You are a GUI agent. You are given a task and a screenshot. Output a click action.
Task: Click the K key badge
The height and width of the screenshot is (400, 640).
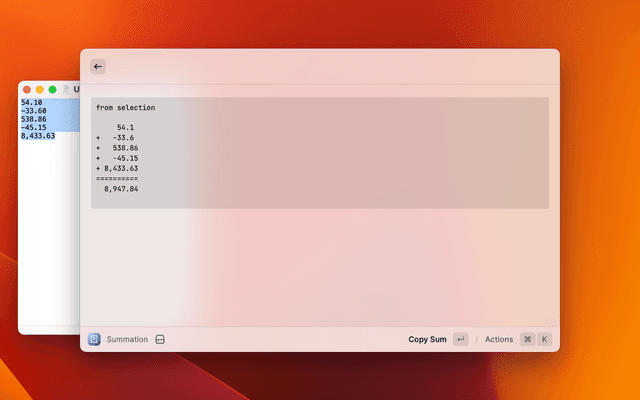[545, 340]
